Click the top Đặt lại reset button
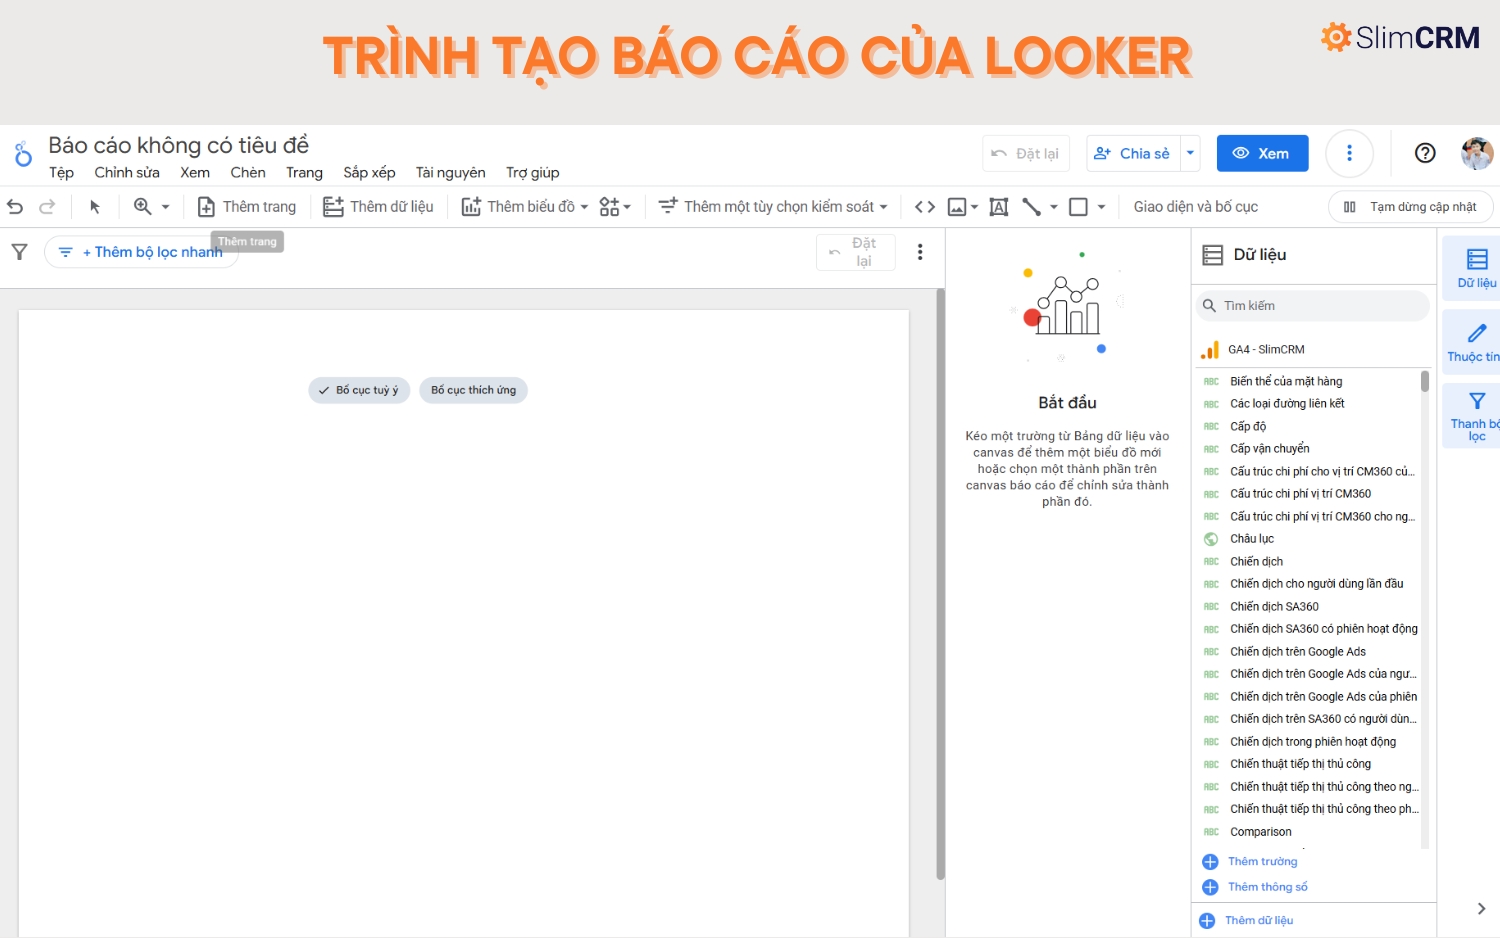The width and height of the screenshot is (1500, 938). point(1026,153)
